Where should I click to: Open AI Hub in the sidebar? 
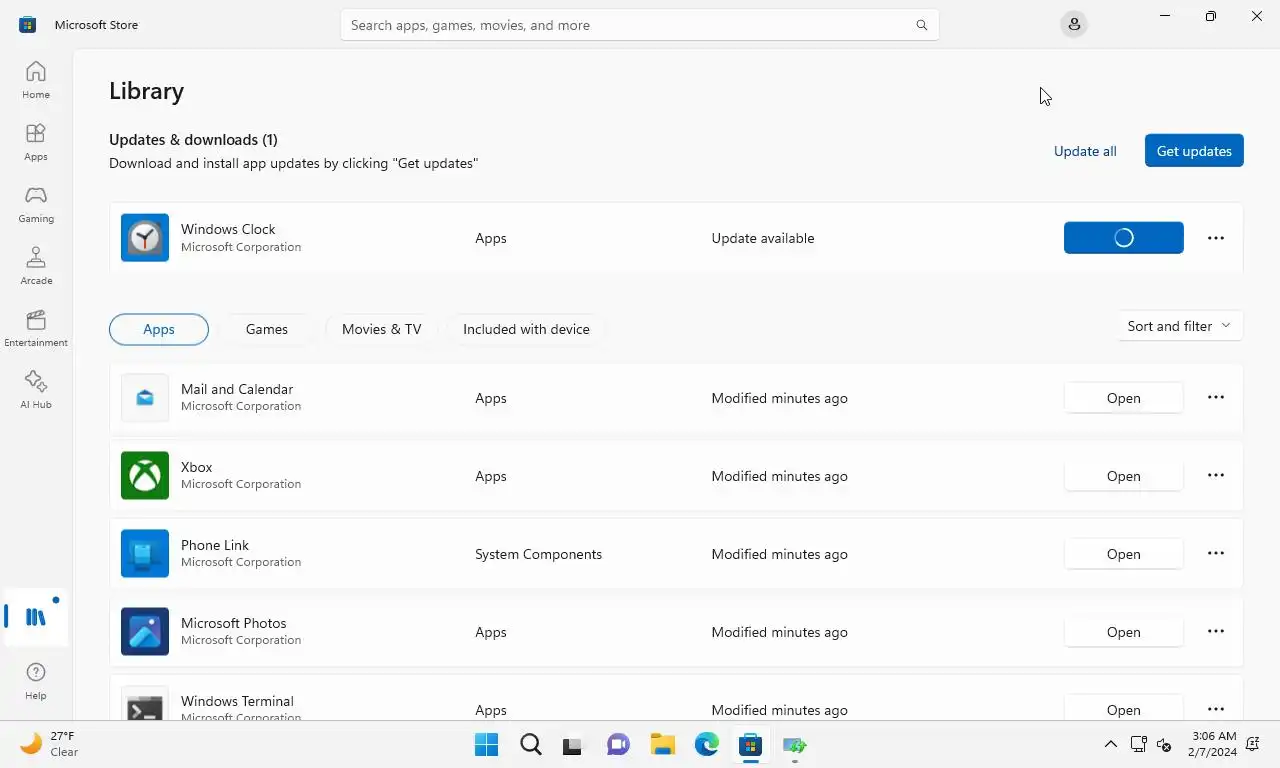(x=36, y=390)
